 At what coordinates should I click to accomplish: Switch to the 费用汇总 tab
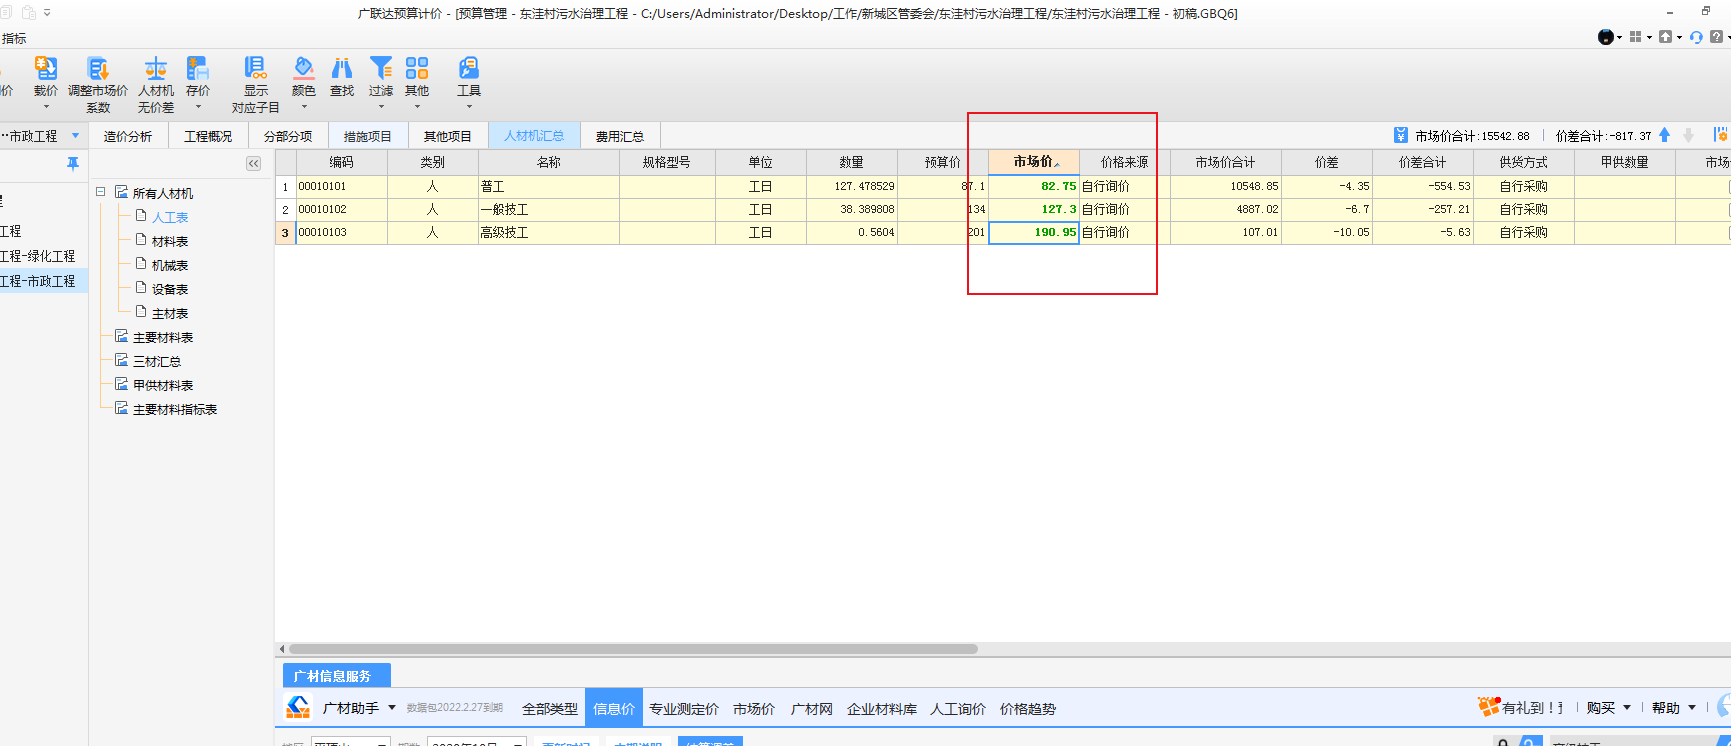point(620,136)
